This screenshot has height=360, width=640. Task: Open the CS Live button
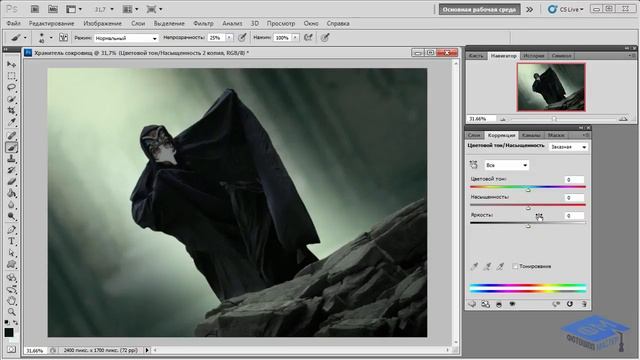pyautogui.click(x=566, y=9)
